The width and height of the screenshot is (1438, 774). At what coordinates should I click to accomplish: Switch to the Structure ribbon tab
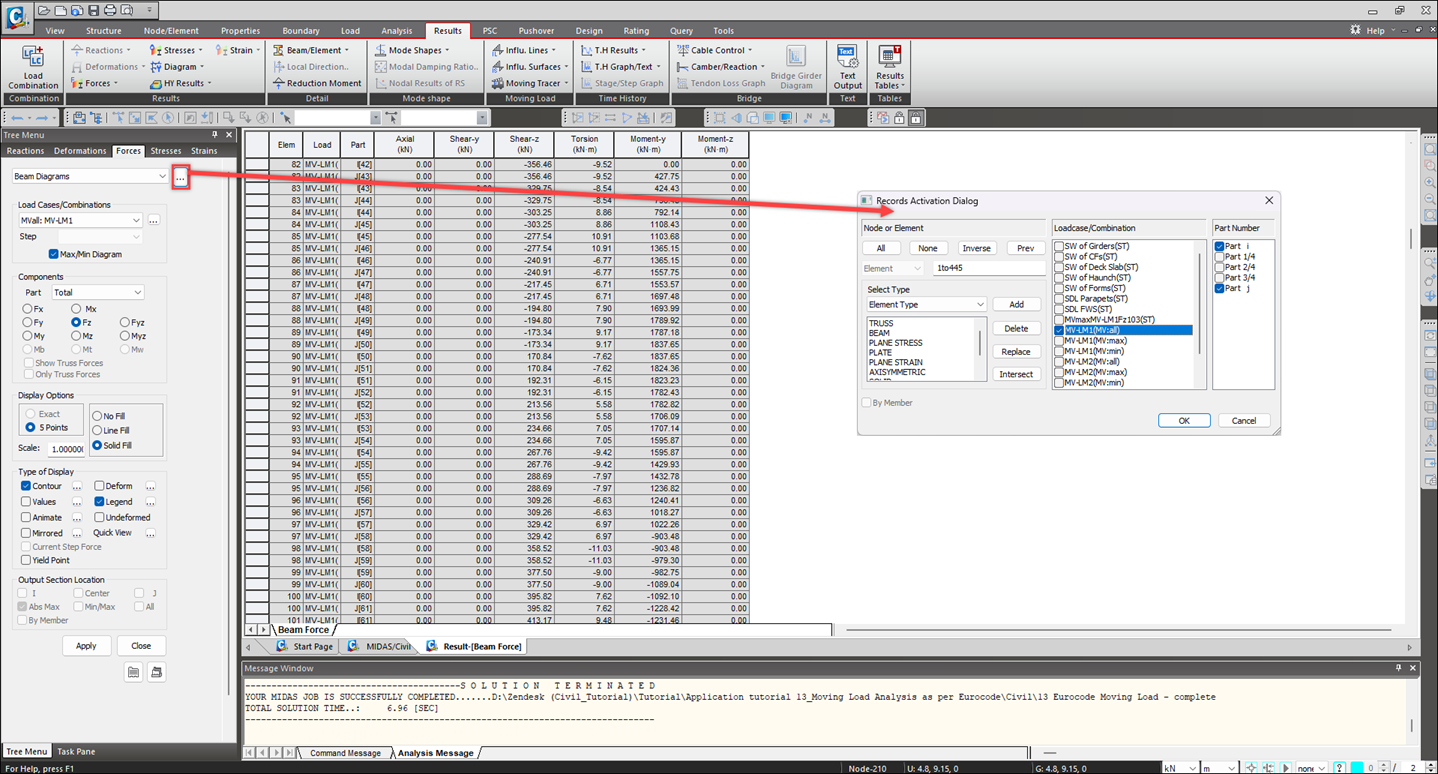[104, 31]
